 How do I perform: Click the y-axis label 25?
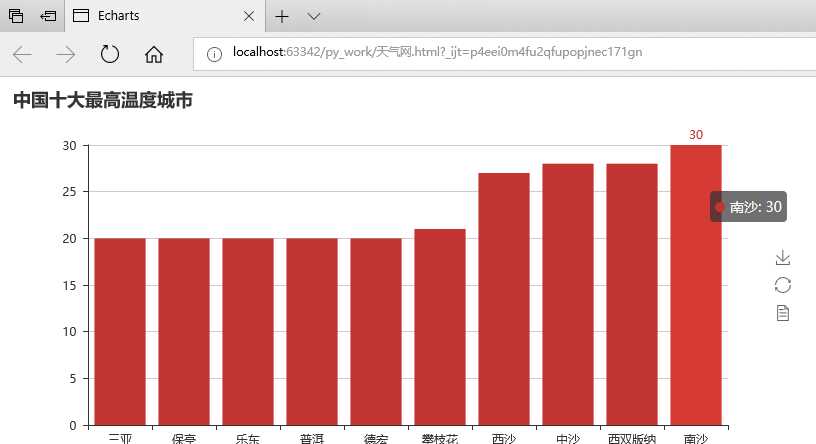tap(69, 192)
